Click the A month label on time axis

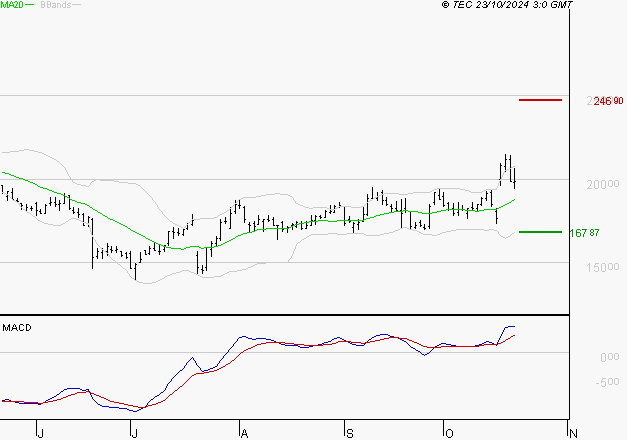click(245, 433)
